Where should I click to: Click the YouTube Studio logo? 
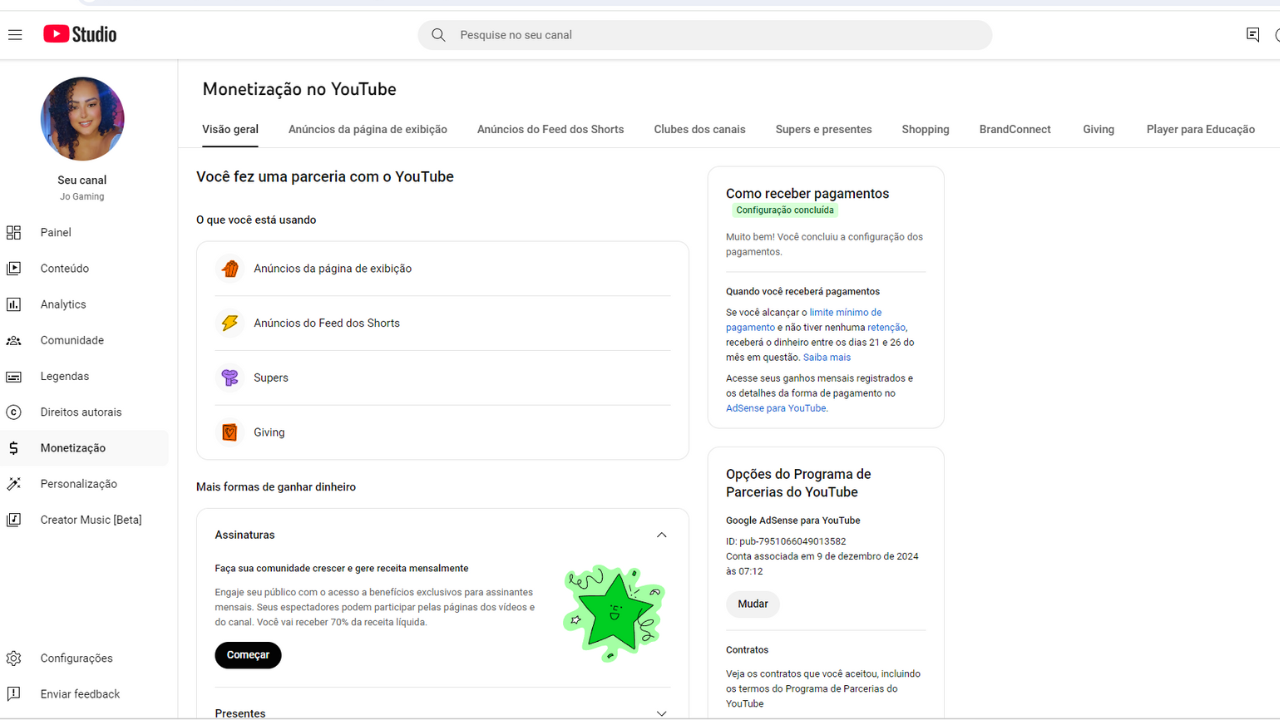click(80, 34)
